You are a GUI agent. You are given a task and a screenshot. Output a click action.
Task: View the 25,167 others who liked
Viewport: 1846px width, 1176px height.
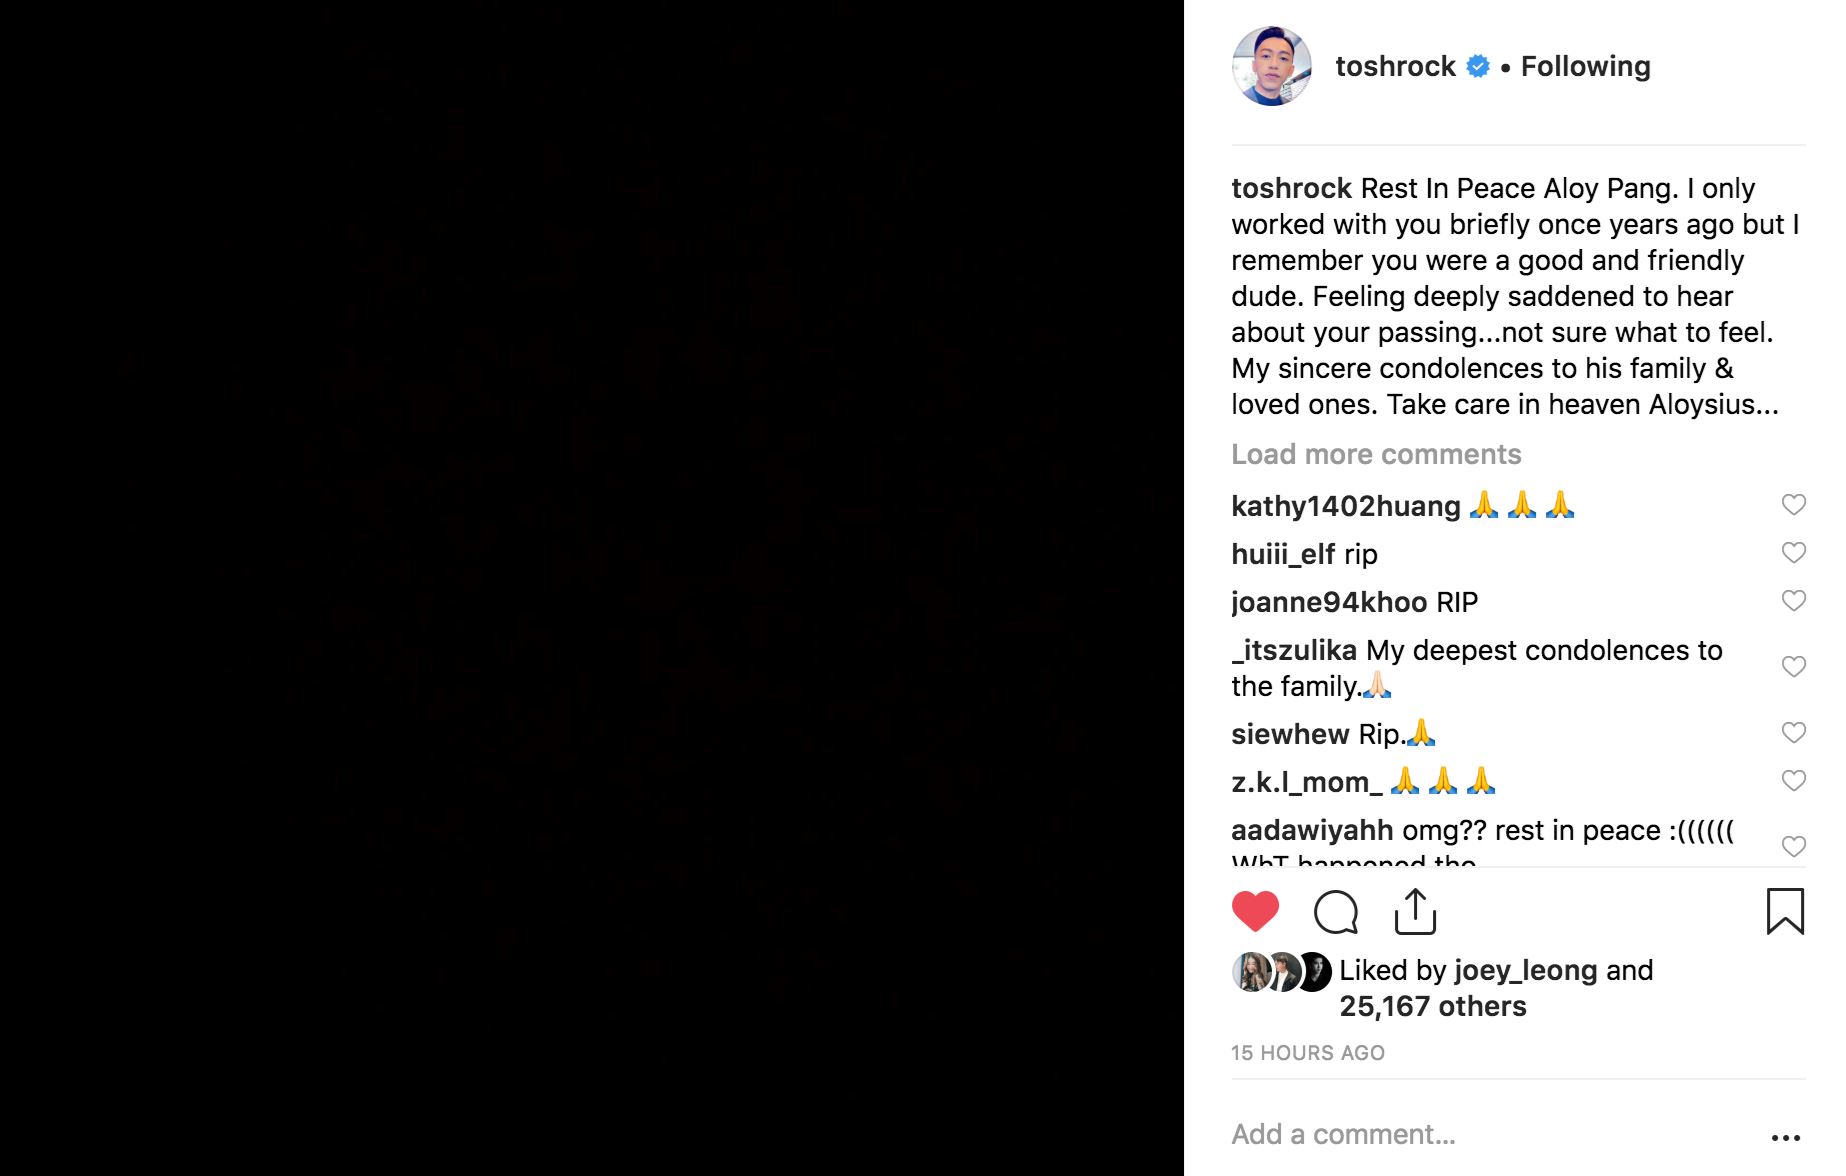[1432, 1006]
